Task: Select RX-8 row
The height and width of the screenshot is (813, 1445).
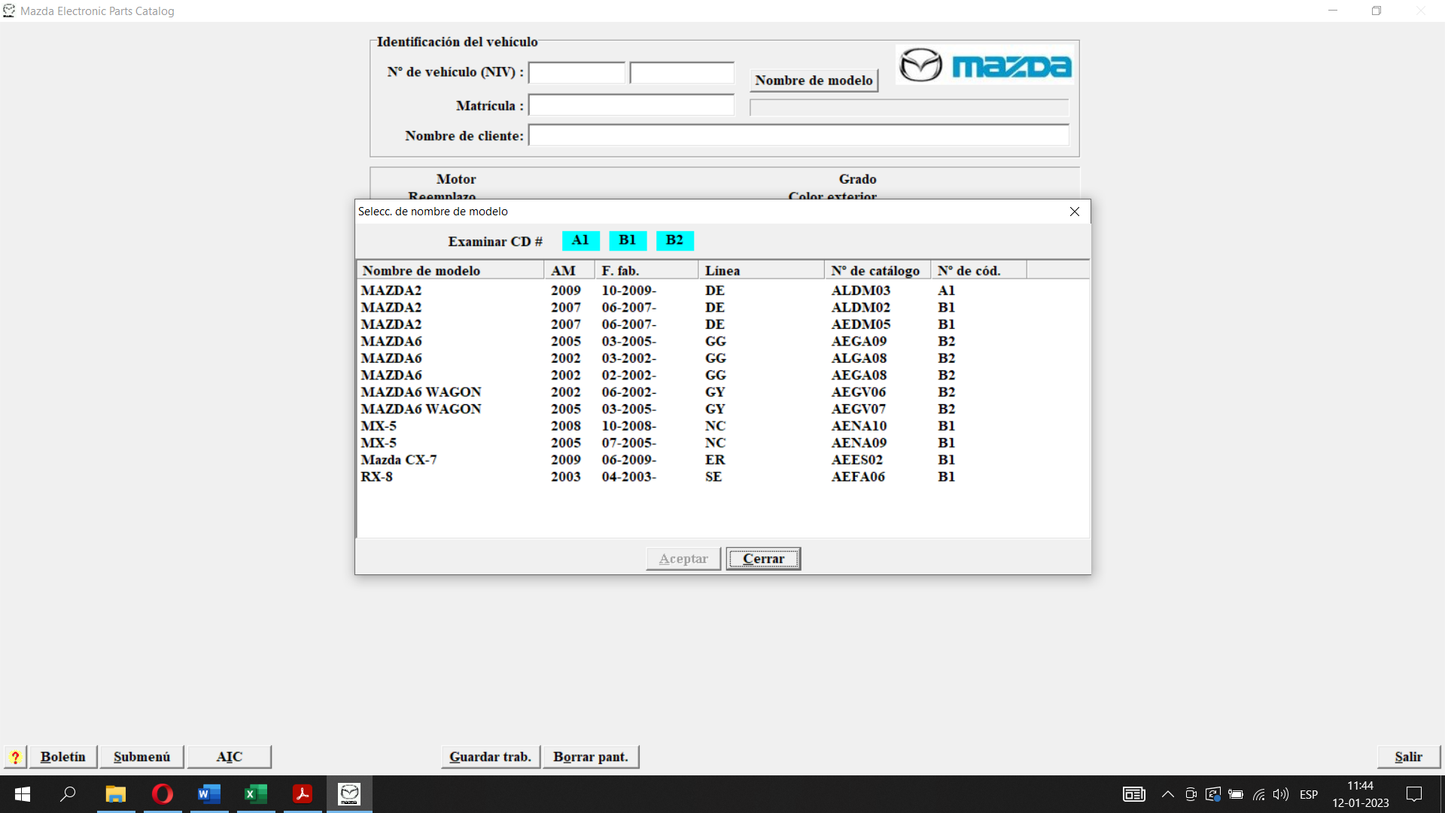Action: pos(723,477)
